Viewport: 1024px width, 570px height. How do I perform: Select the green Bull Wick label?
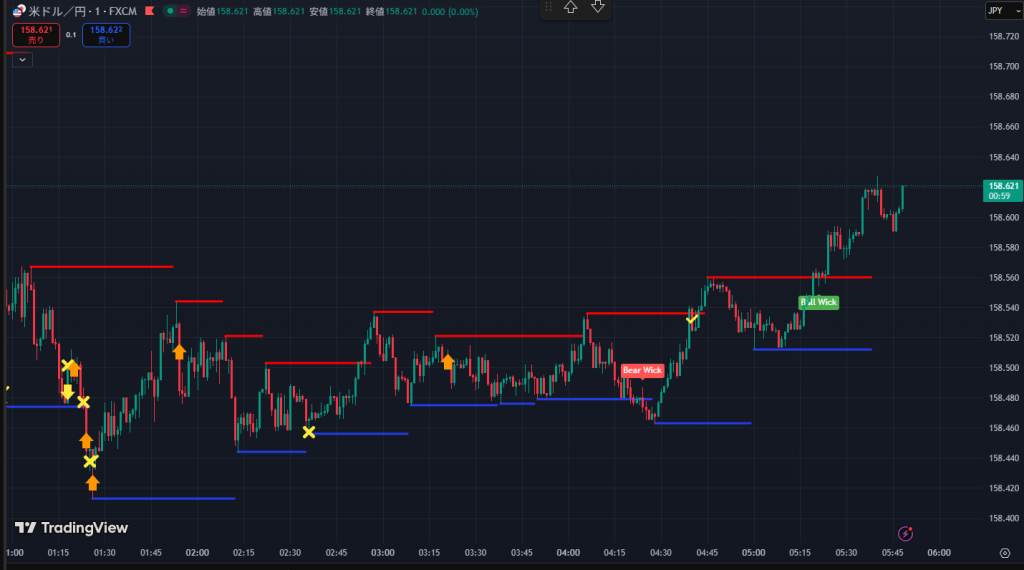click(818, 301)
